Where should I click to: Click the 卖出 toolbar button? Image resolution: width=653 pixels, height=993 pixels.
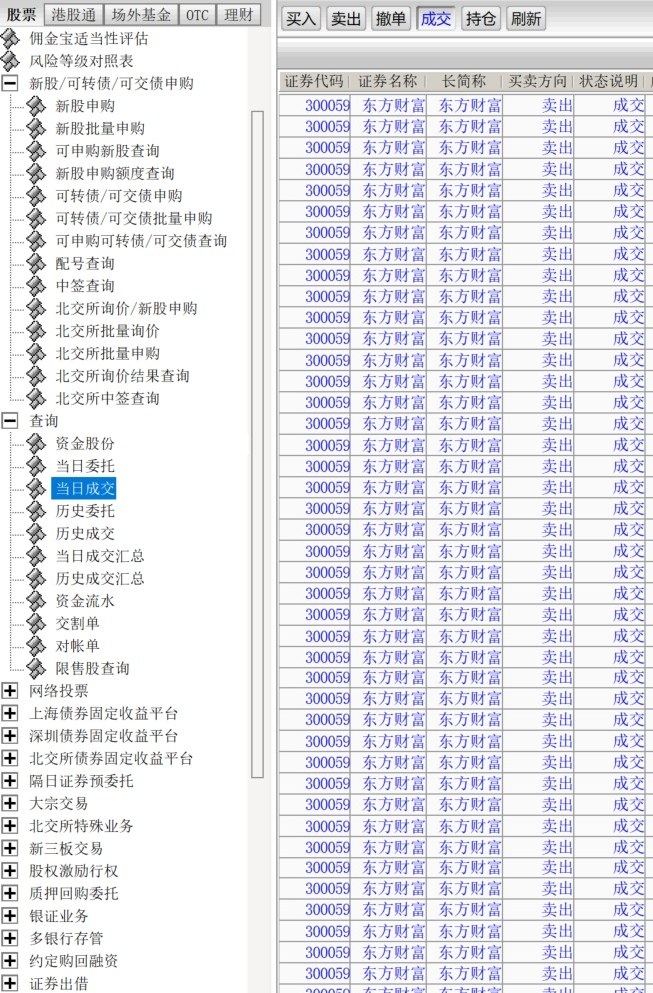(346, 18)
